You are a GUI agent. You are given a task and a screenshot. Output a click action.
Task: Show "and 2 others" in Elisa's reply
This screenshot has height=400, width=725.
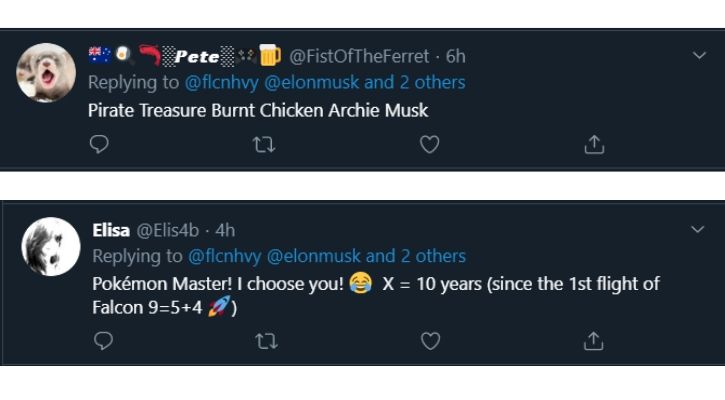(416, 256)
